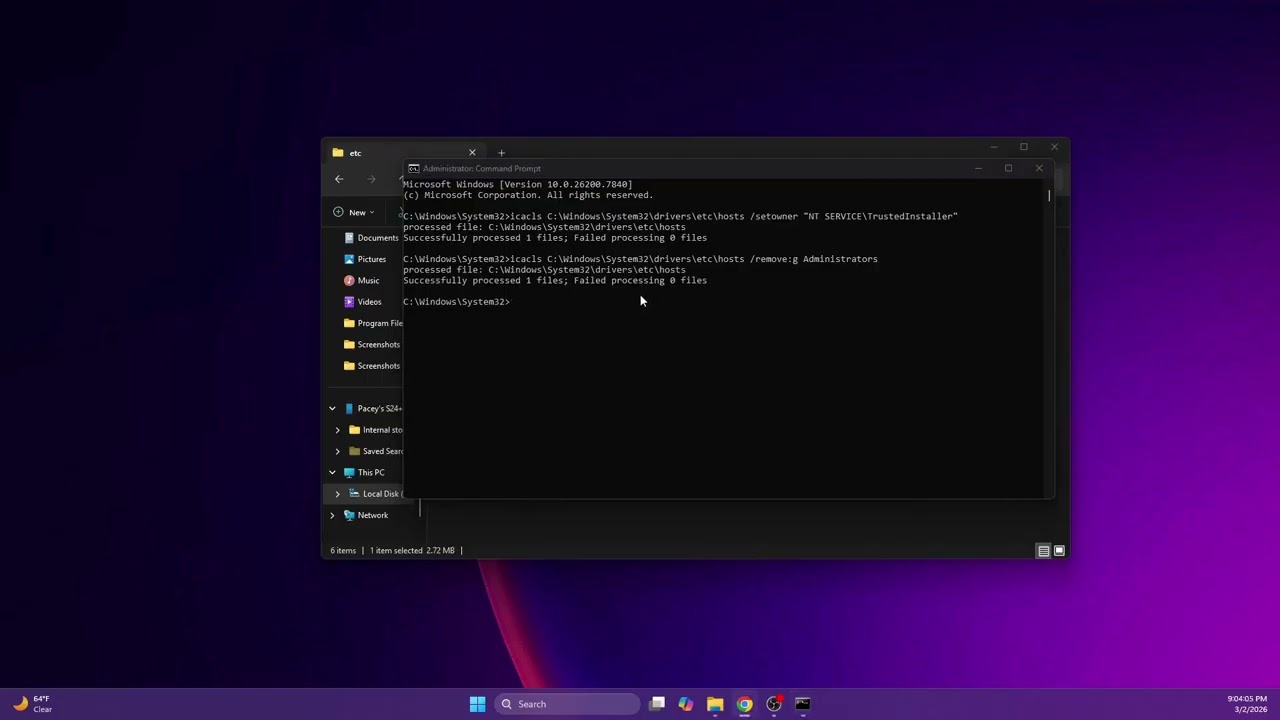This screenshot has height=720, width=1280.
Task: Switch to OBS Studio in the taskbar
Action: click(773, 704)
